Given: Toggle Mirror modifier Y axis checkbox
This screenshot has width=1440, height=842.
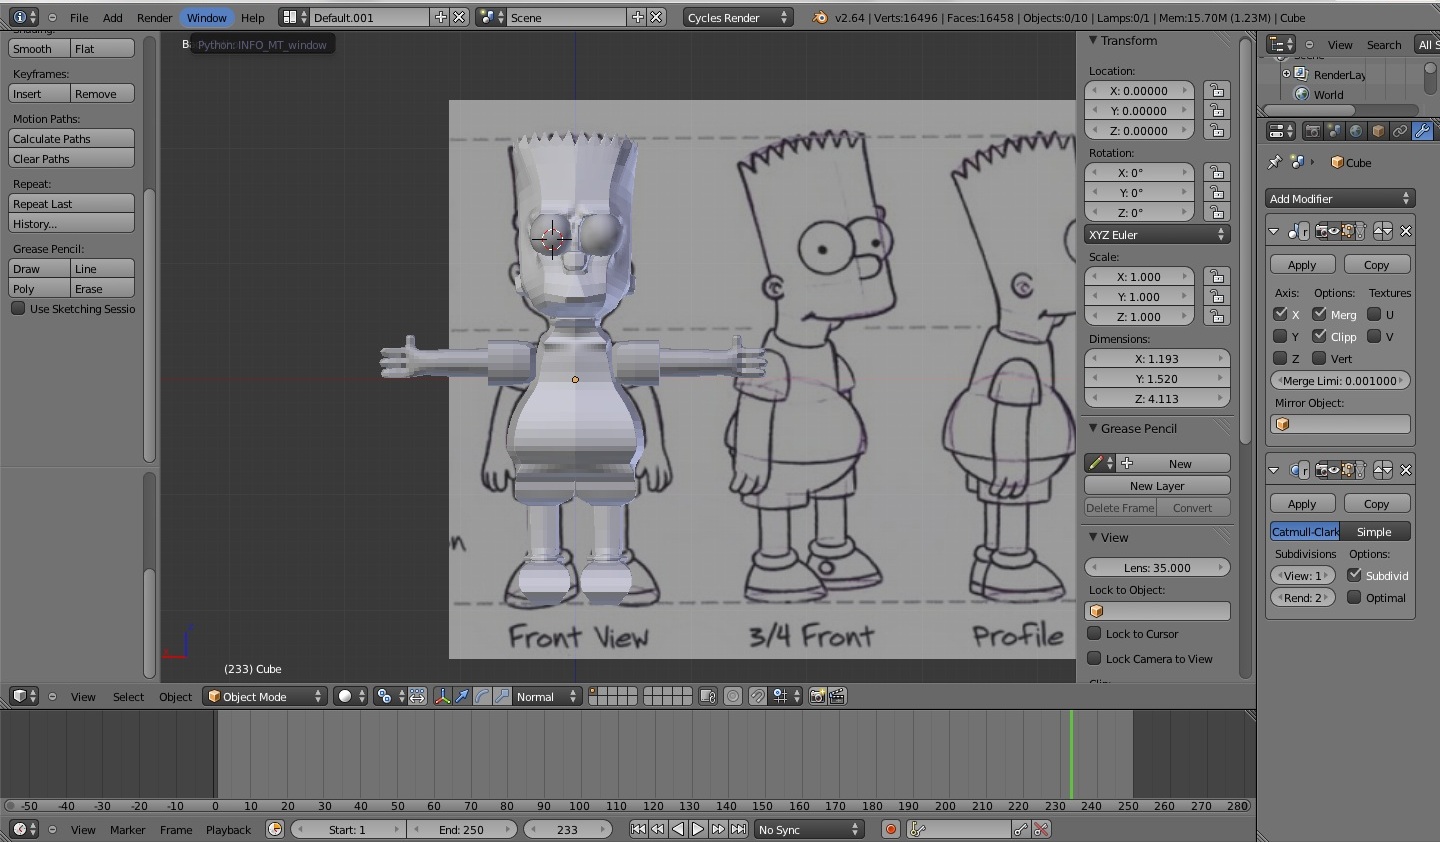Looking at the screenshot, I should (1280, 337).
